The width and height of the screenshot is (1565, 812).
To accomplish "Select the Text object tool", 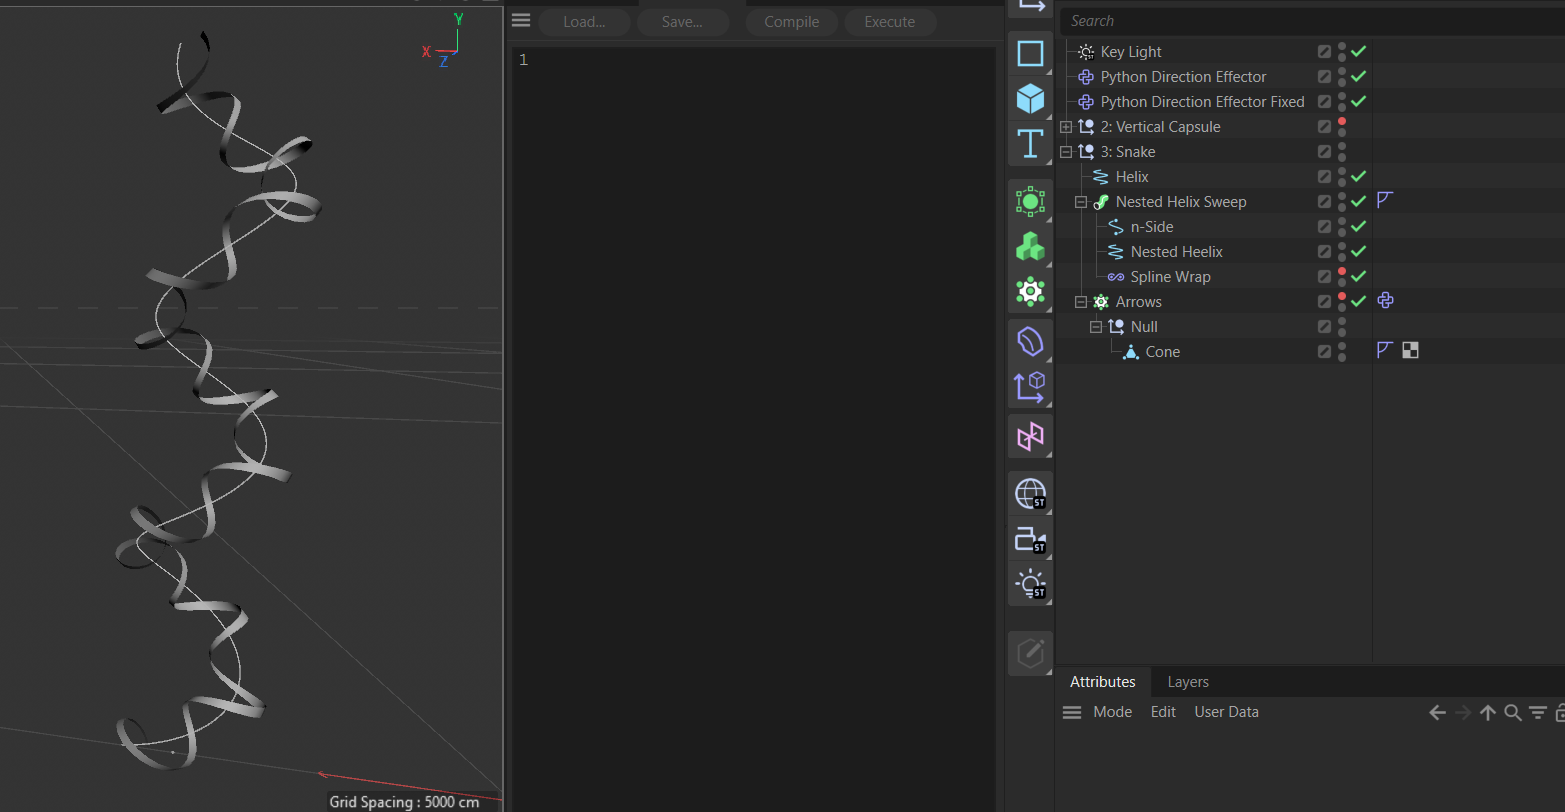I will [1030, 144].
